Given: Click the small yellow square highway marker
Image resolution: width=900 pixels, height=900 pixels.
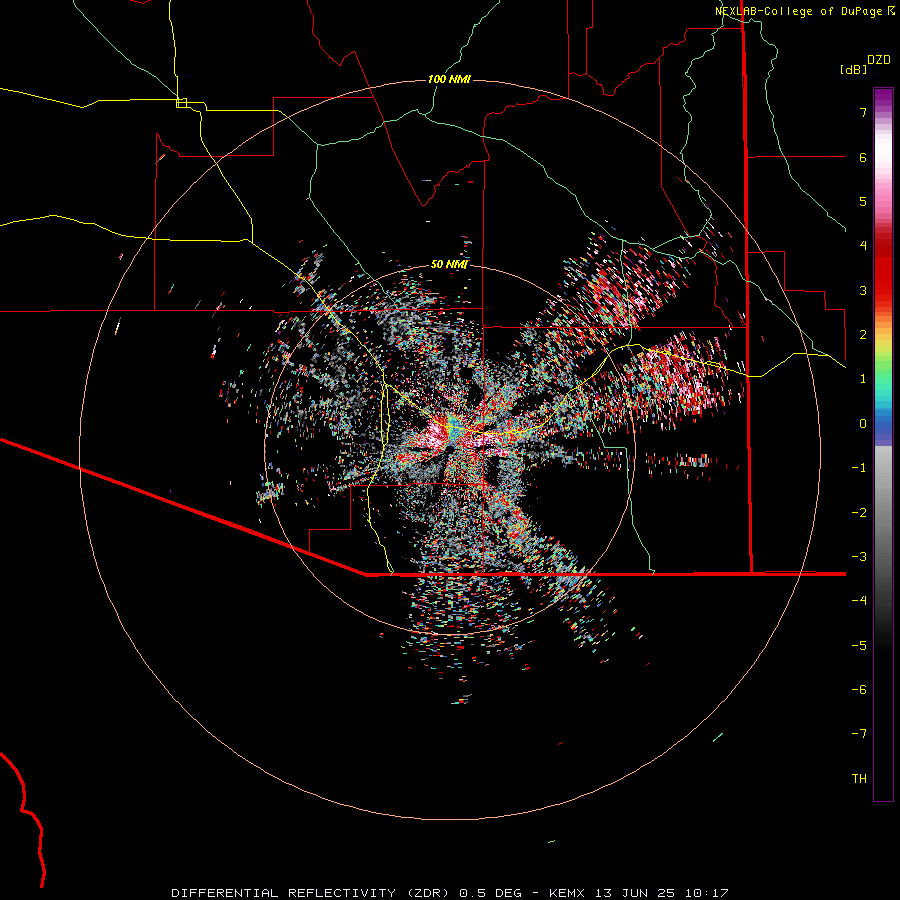Looking at the screenshot, I should tap(181, 103).
